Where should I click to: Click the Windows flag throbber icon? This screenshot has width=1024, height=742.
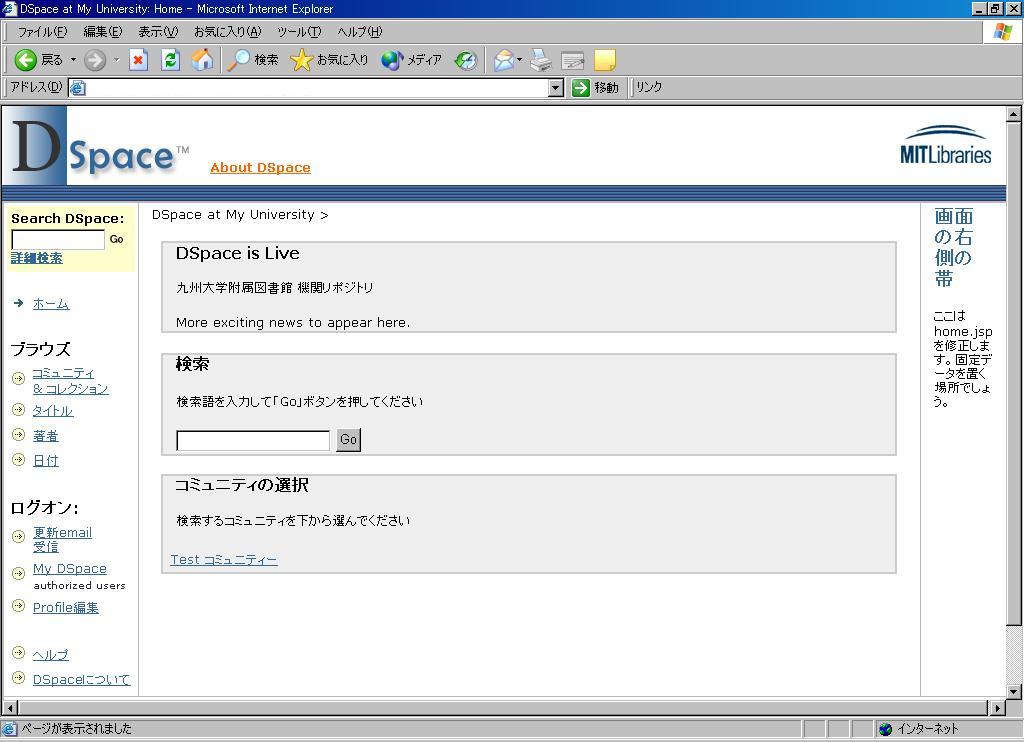[x=1002, y=31]
